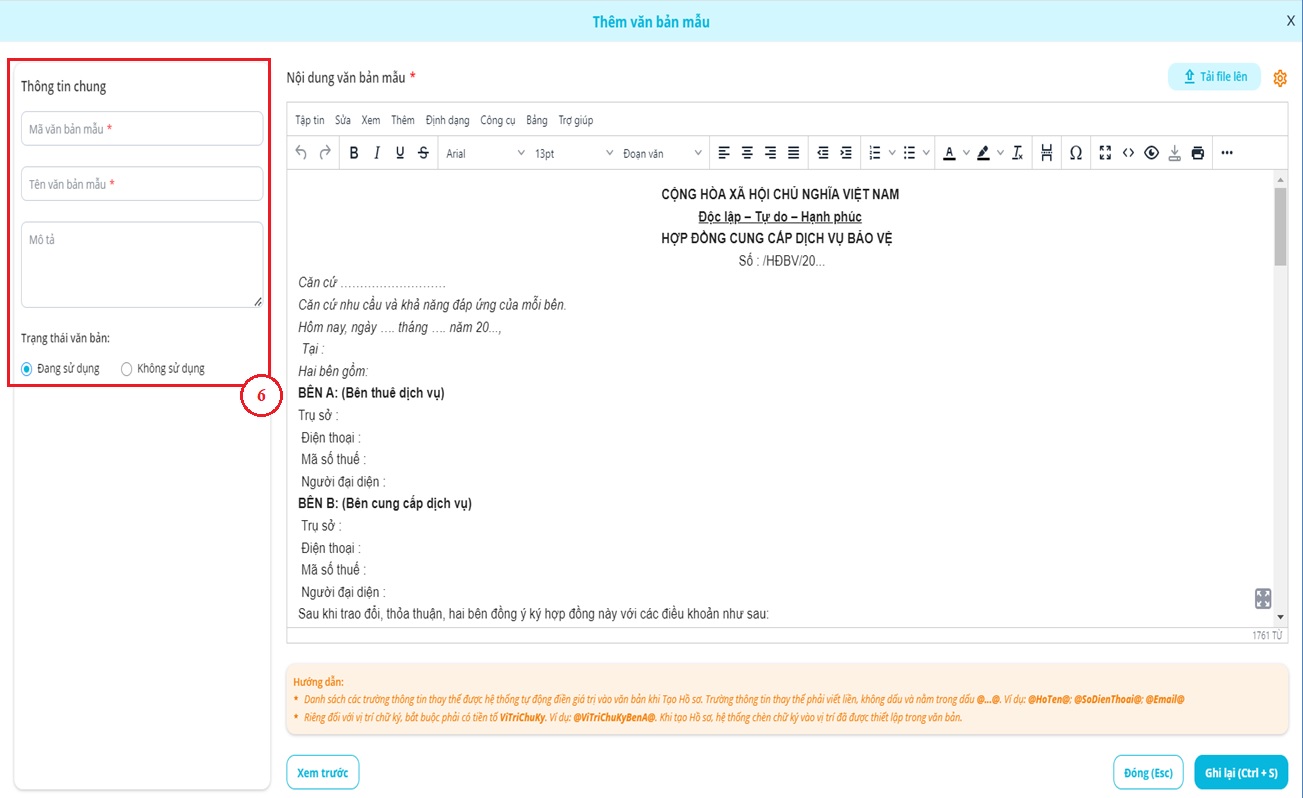Screen dimensions: 1303x798
Task: Apply strikethrough text formatting
Action: pyautogui.click(x=423, y=153)
